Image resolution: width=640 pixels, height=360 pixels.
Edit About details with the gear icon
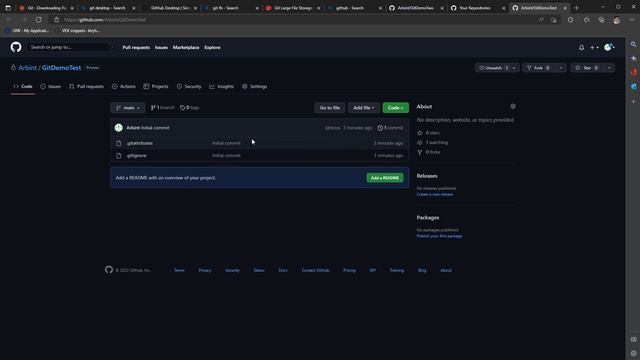pos(513,107)
